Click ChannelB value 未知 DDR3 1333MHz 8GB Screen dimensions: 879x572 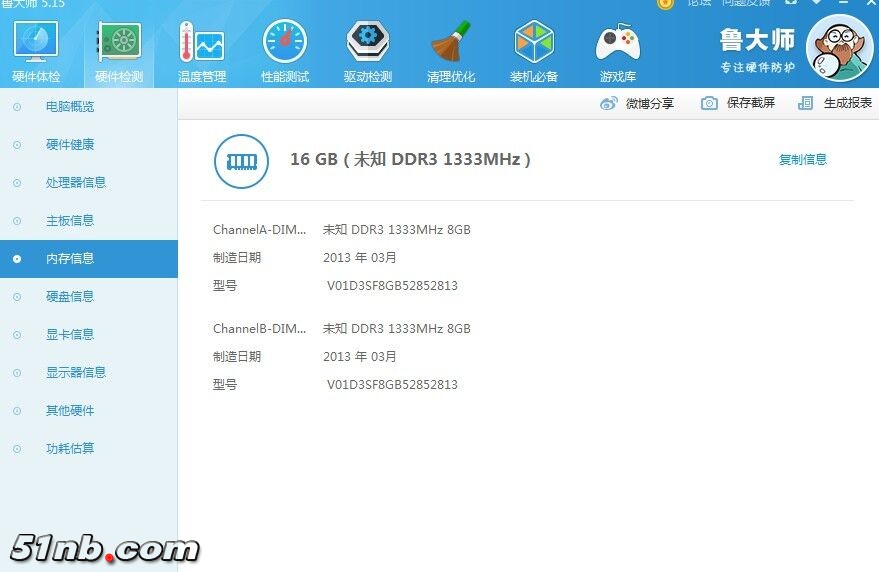(x=396, y=329)
